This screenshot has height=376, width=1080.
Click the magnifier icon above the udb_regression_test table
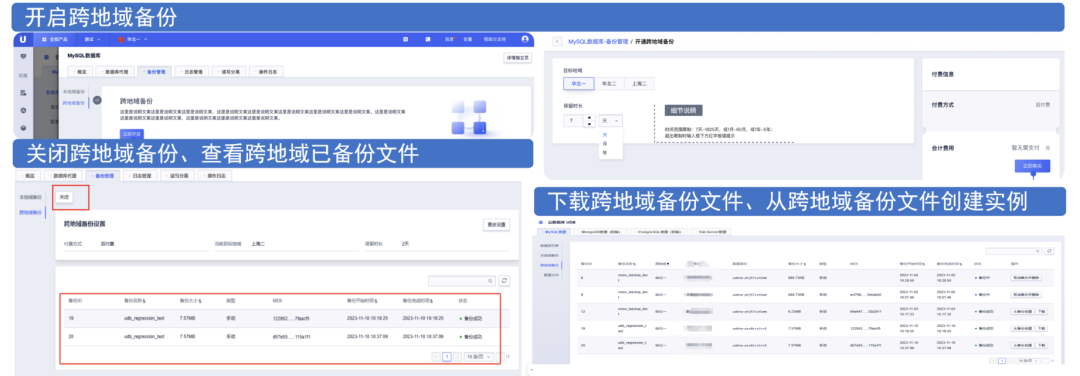point(491,281)
